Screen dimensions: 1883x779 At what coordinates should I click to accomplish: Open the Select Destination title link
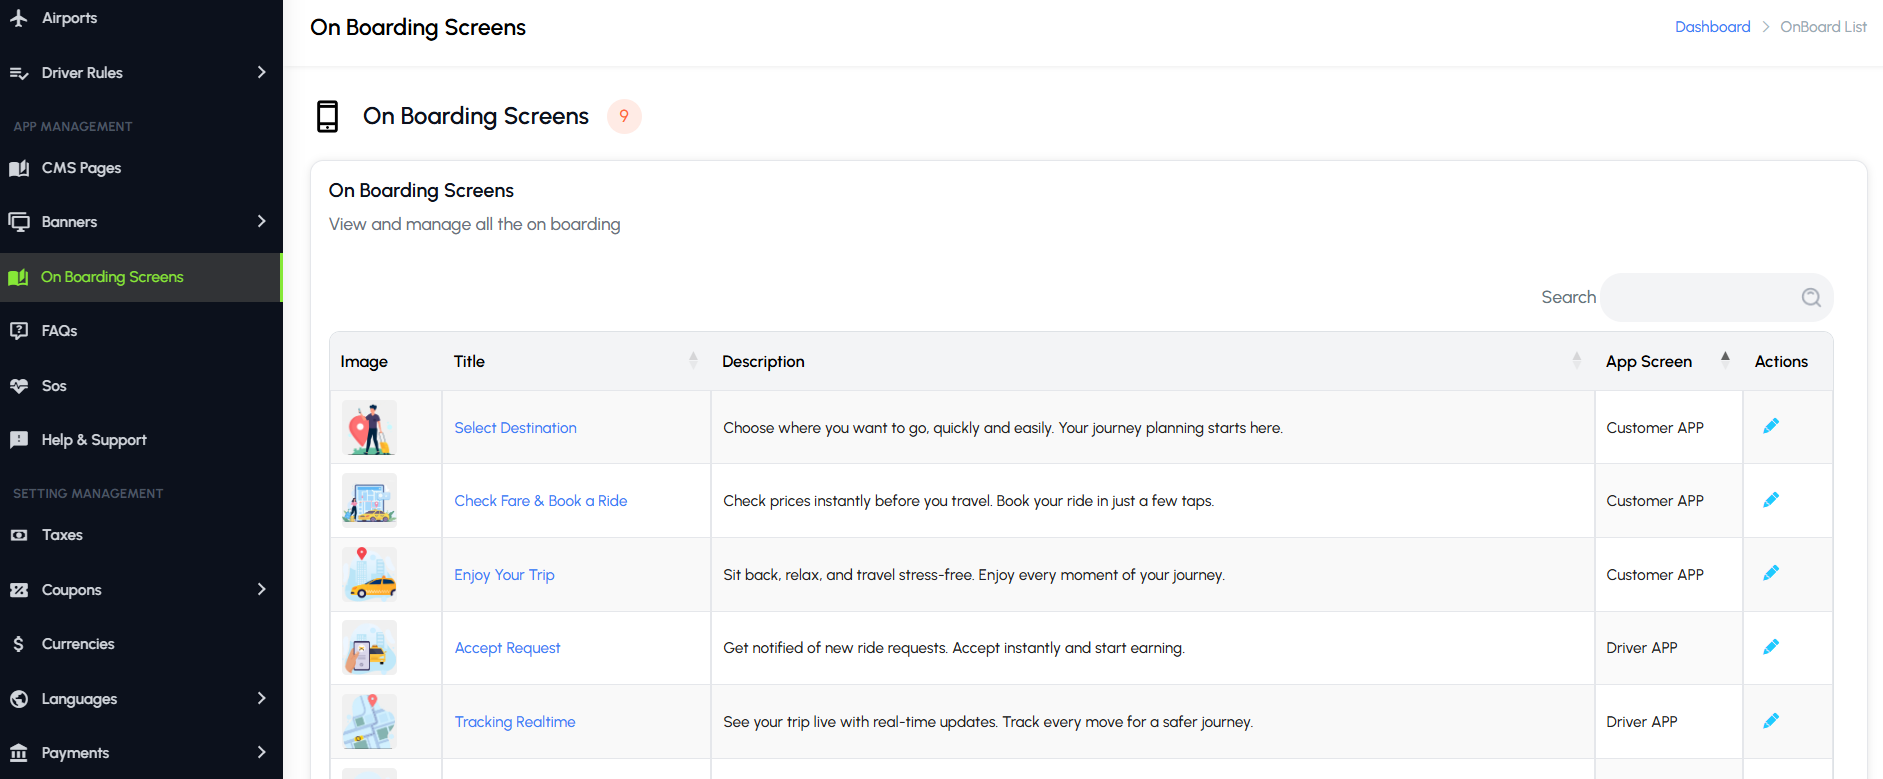[515, 428]
